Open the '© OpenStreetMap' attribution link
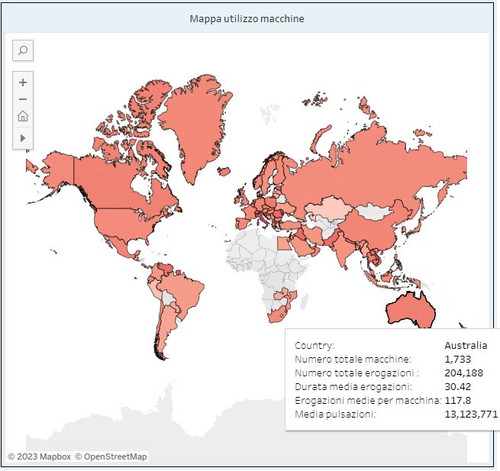 coord(111,457)
